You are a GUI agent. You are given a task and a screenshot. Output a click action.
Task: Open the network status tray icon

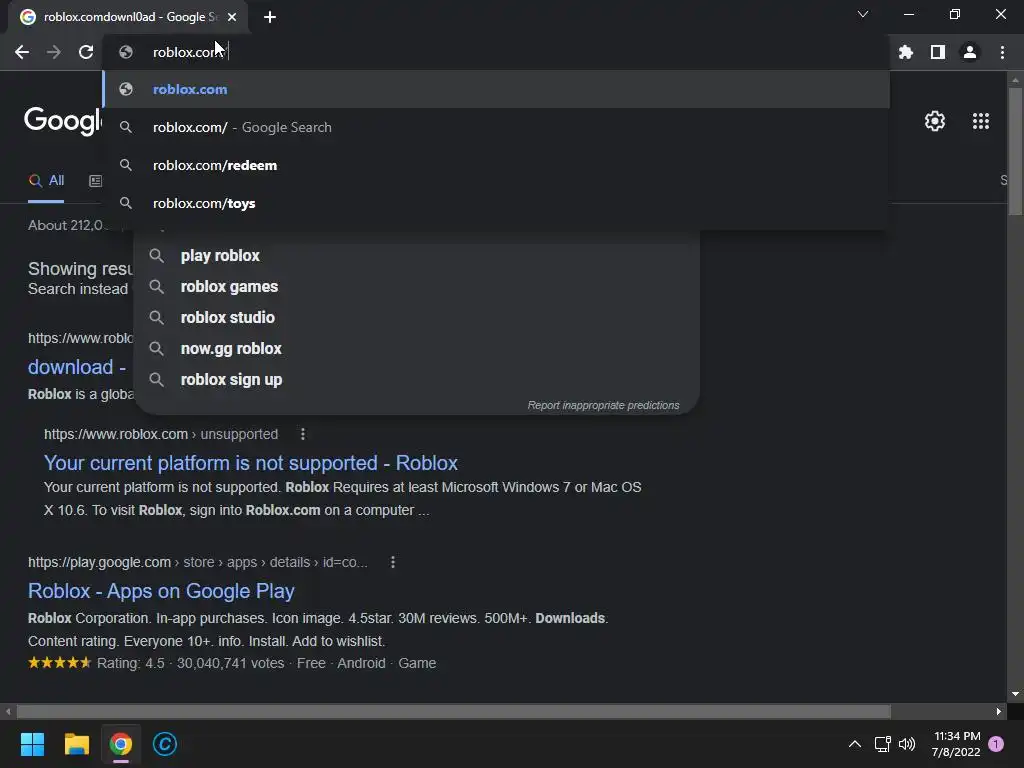[882, 744]
